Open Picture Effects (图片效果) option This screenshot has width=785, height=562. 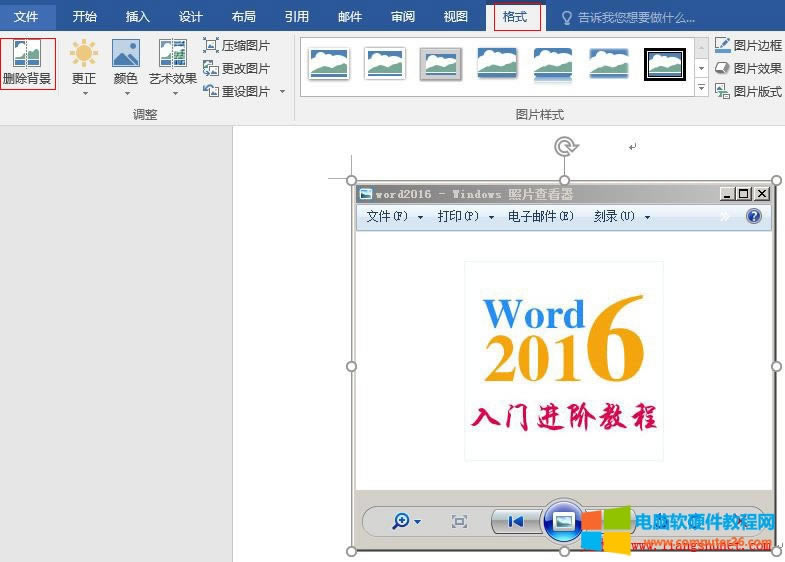[x=748, y=68]
